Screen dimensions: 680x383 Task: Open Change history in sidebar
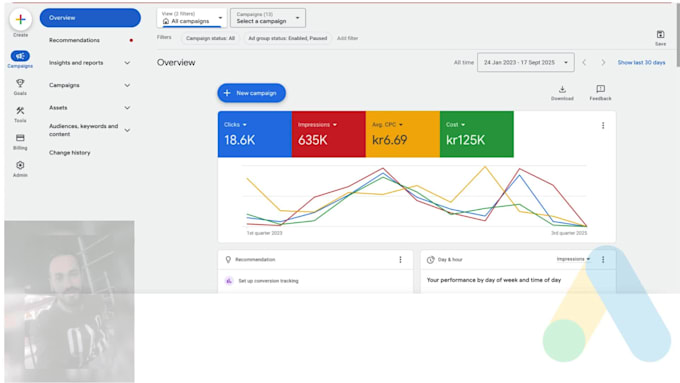[69, 153]
